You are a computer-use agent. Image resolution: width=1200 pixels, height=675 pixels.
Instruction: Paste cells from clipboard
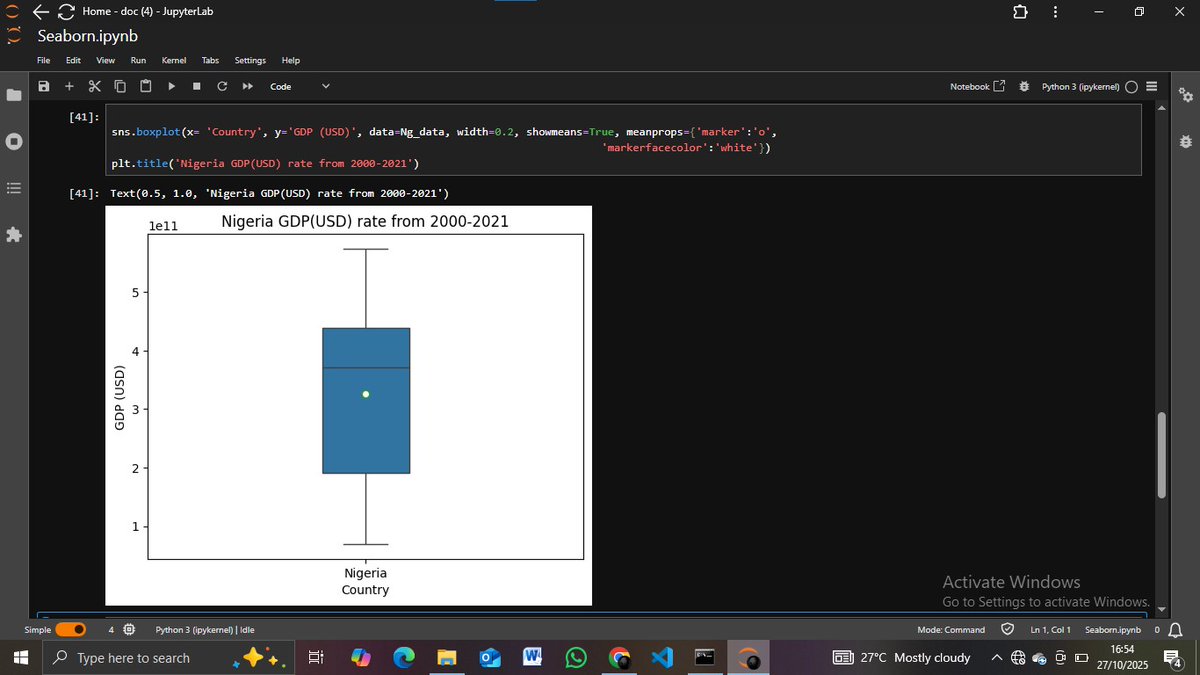145,86
